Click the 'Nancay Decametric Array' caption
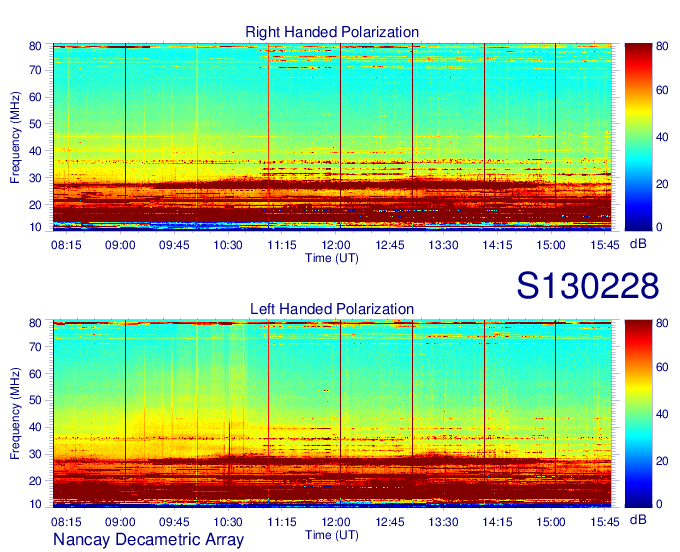Screen dimensions: 680x552 (148, 539)
